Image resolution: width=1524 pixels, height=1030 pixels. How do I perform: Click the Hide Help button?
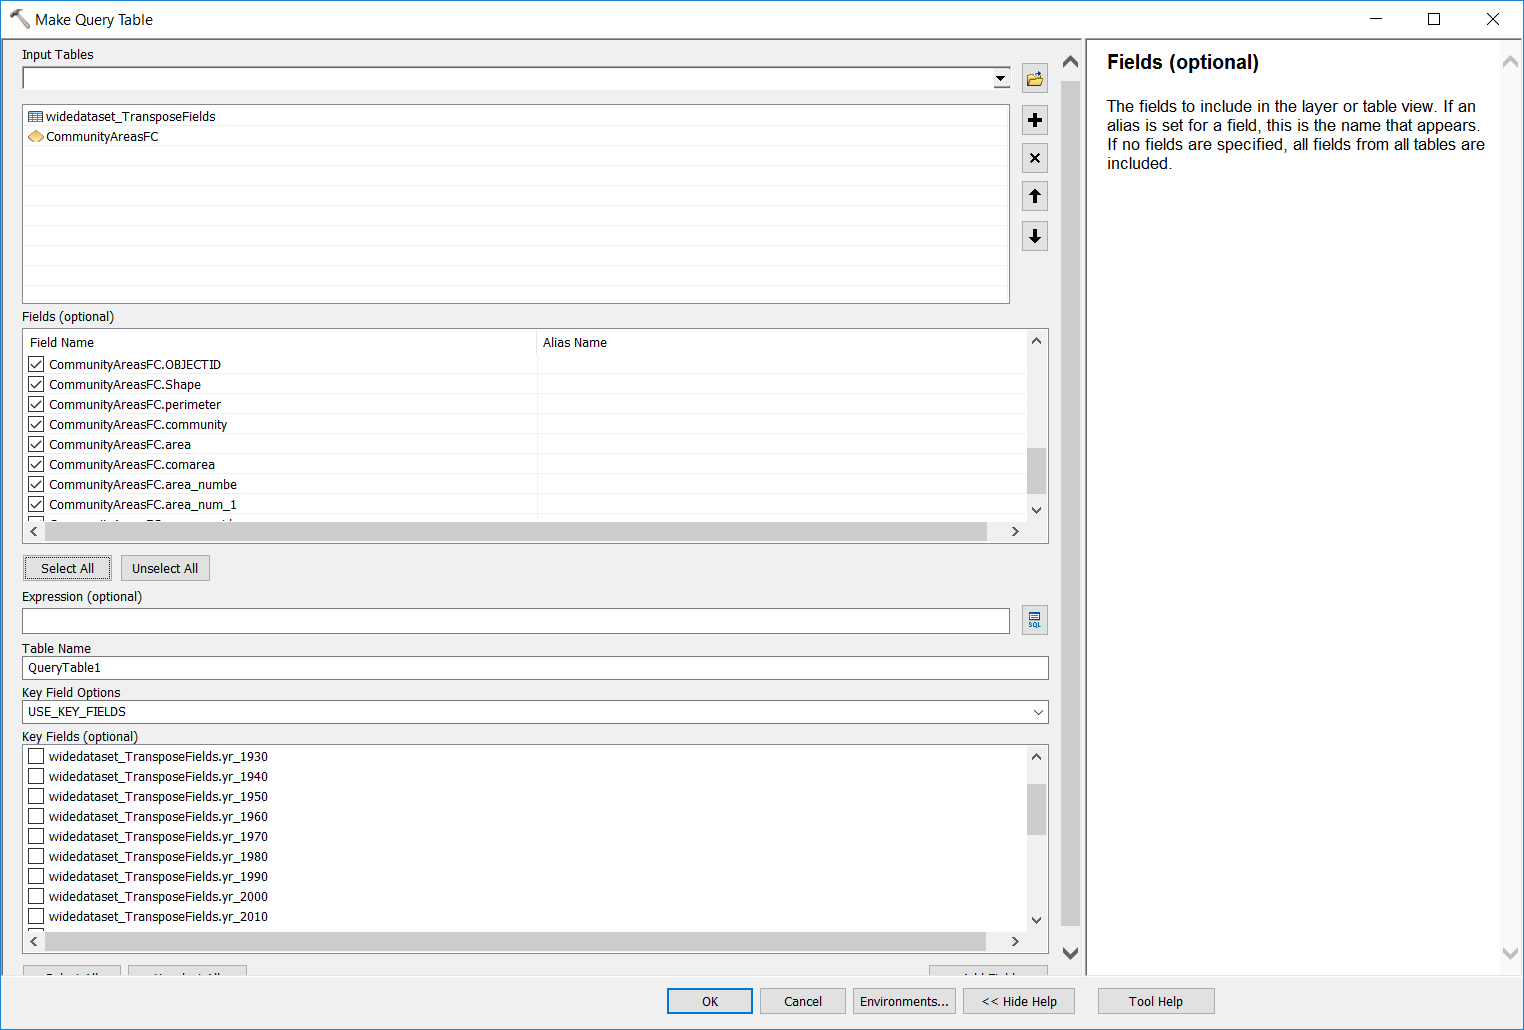[1019, 1001]
